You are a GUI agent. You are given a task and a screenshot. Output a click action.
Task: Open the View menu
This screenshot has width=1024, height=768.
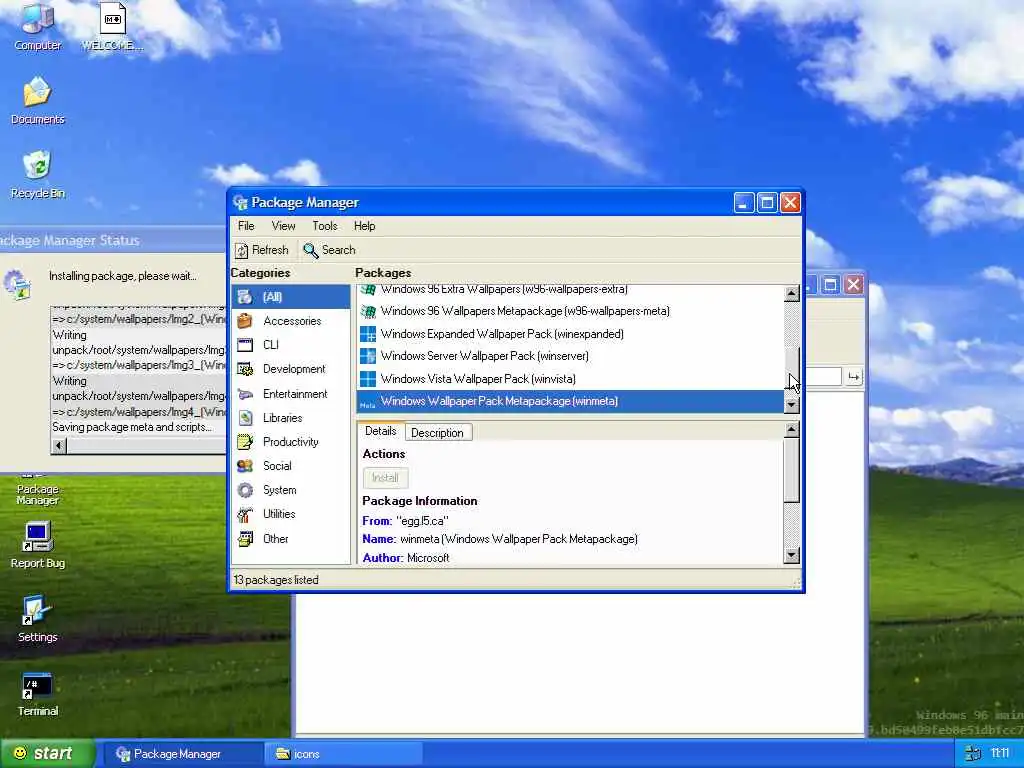tap(283, 226)
